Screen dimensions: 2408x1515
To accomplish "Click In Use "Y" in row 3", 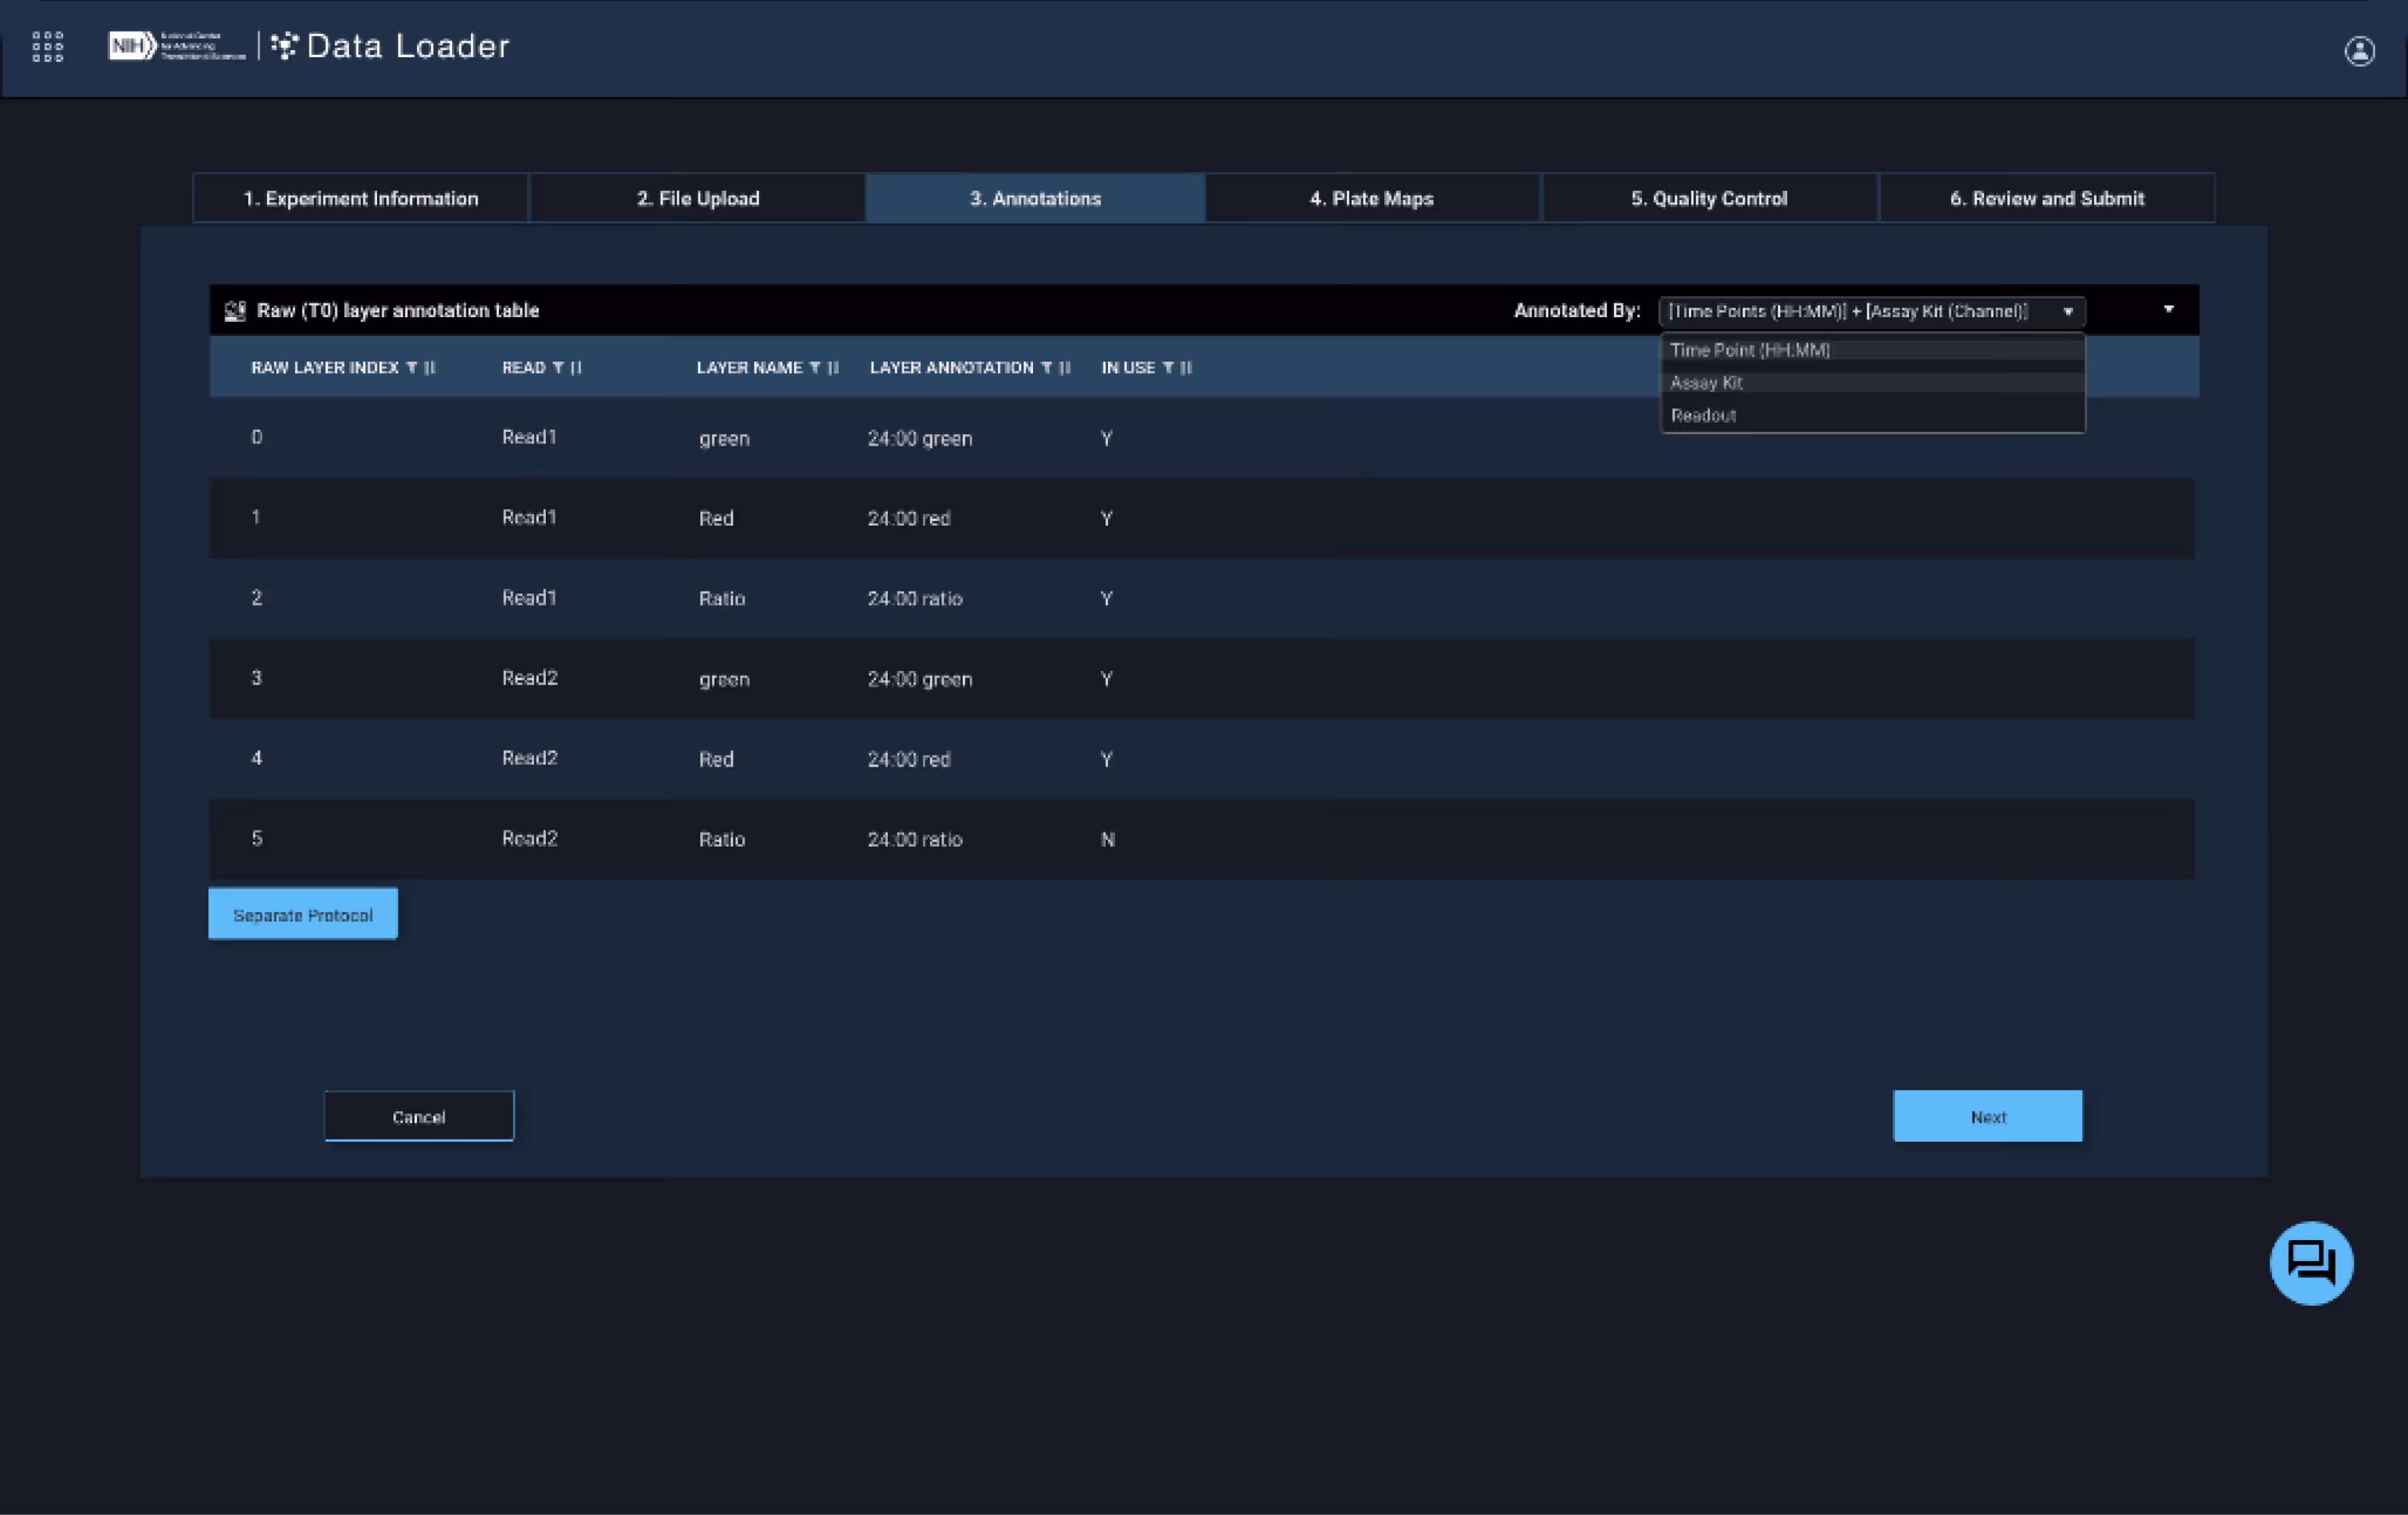I will (x=1106, y=679).
